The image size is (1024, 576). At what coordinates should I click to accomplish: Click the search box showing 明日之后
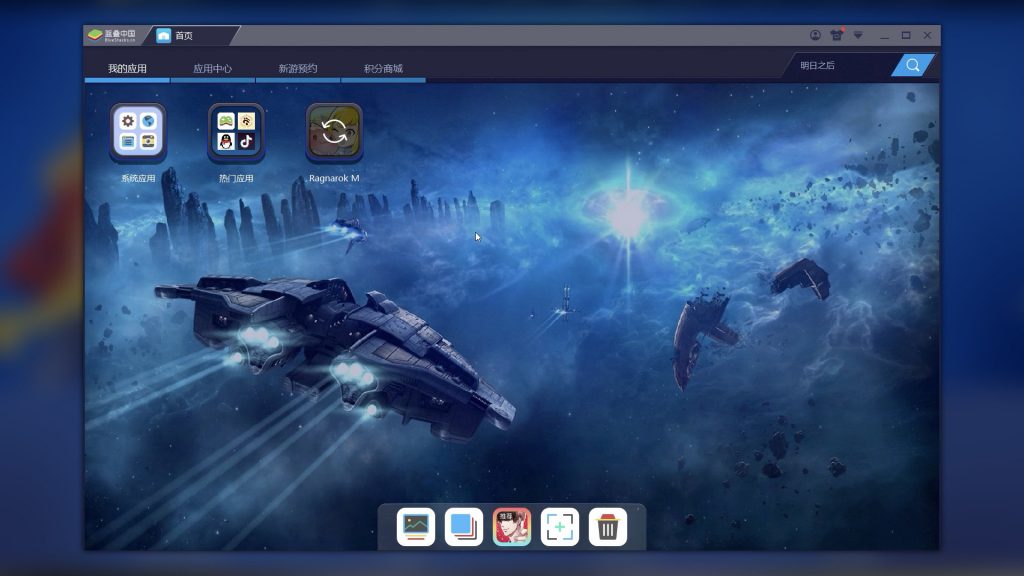[841, 65]
